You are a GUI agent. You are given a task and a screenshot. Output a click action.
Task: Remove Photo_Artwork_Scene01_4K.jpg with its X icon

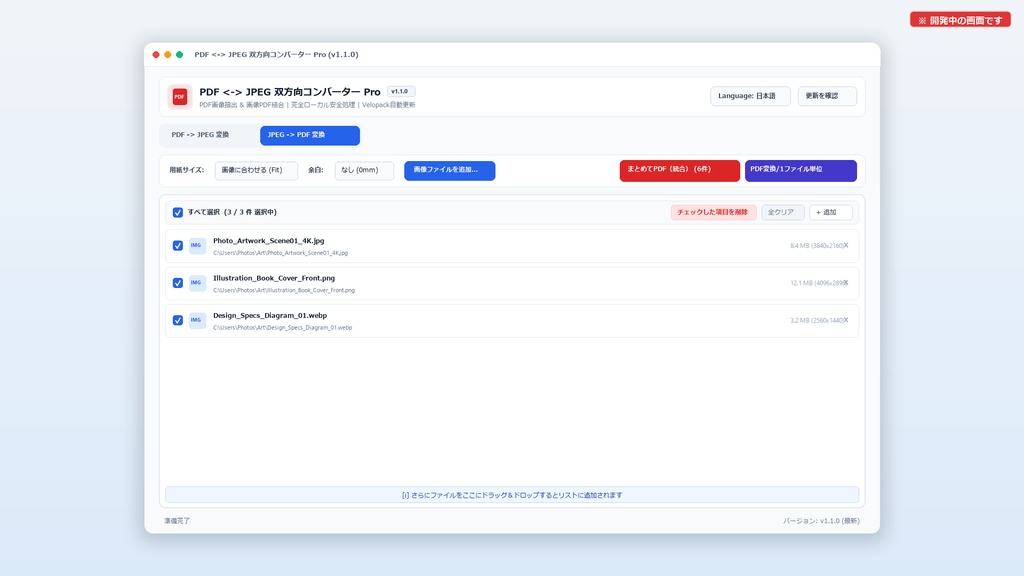tap(846, 246)
